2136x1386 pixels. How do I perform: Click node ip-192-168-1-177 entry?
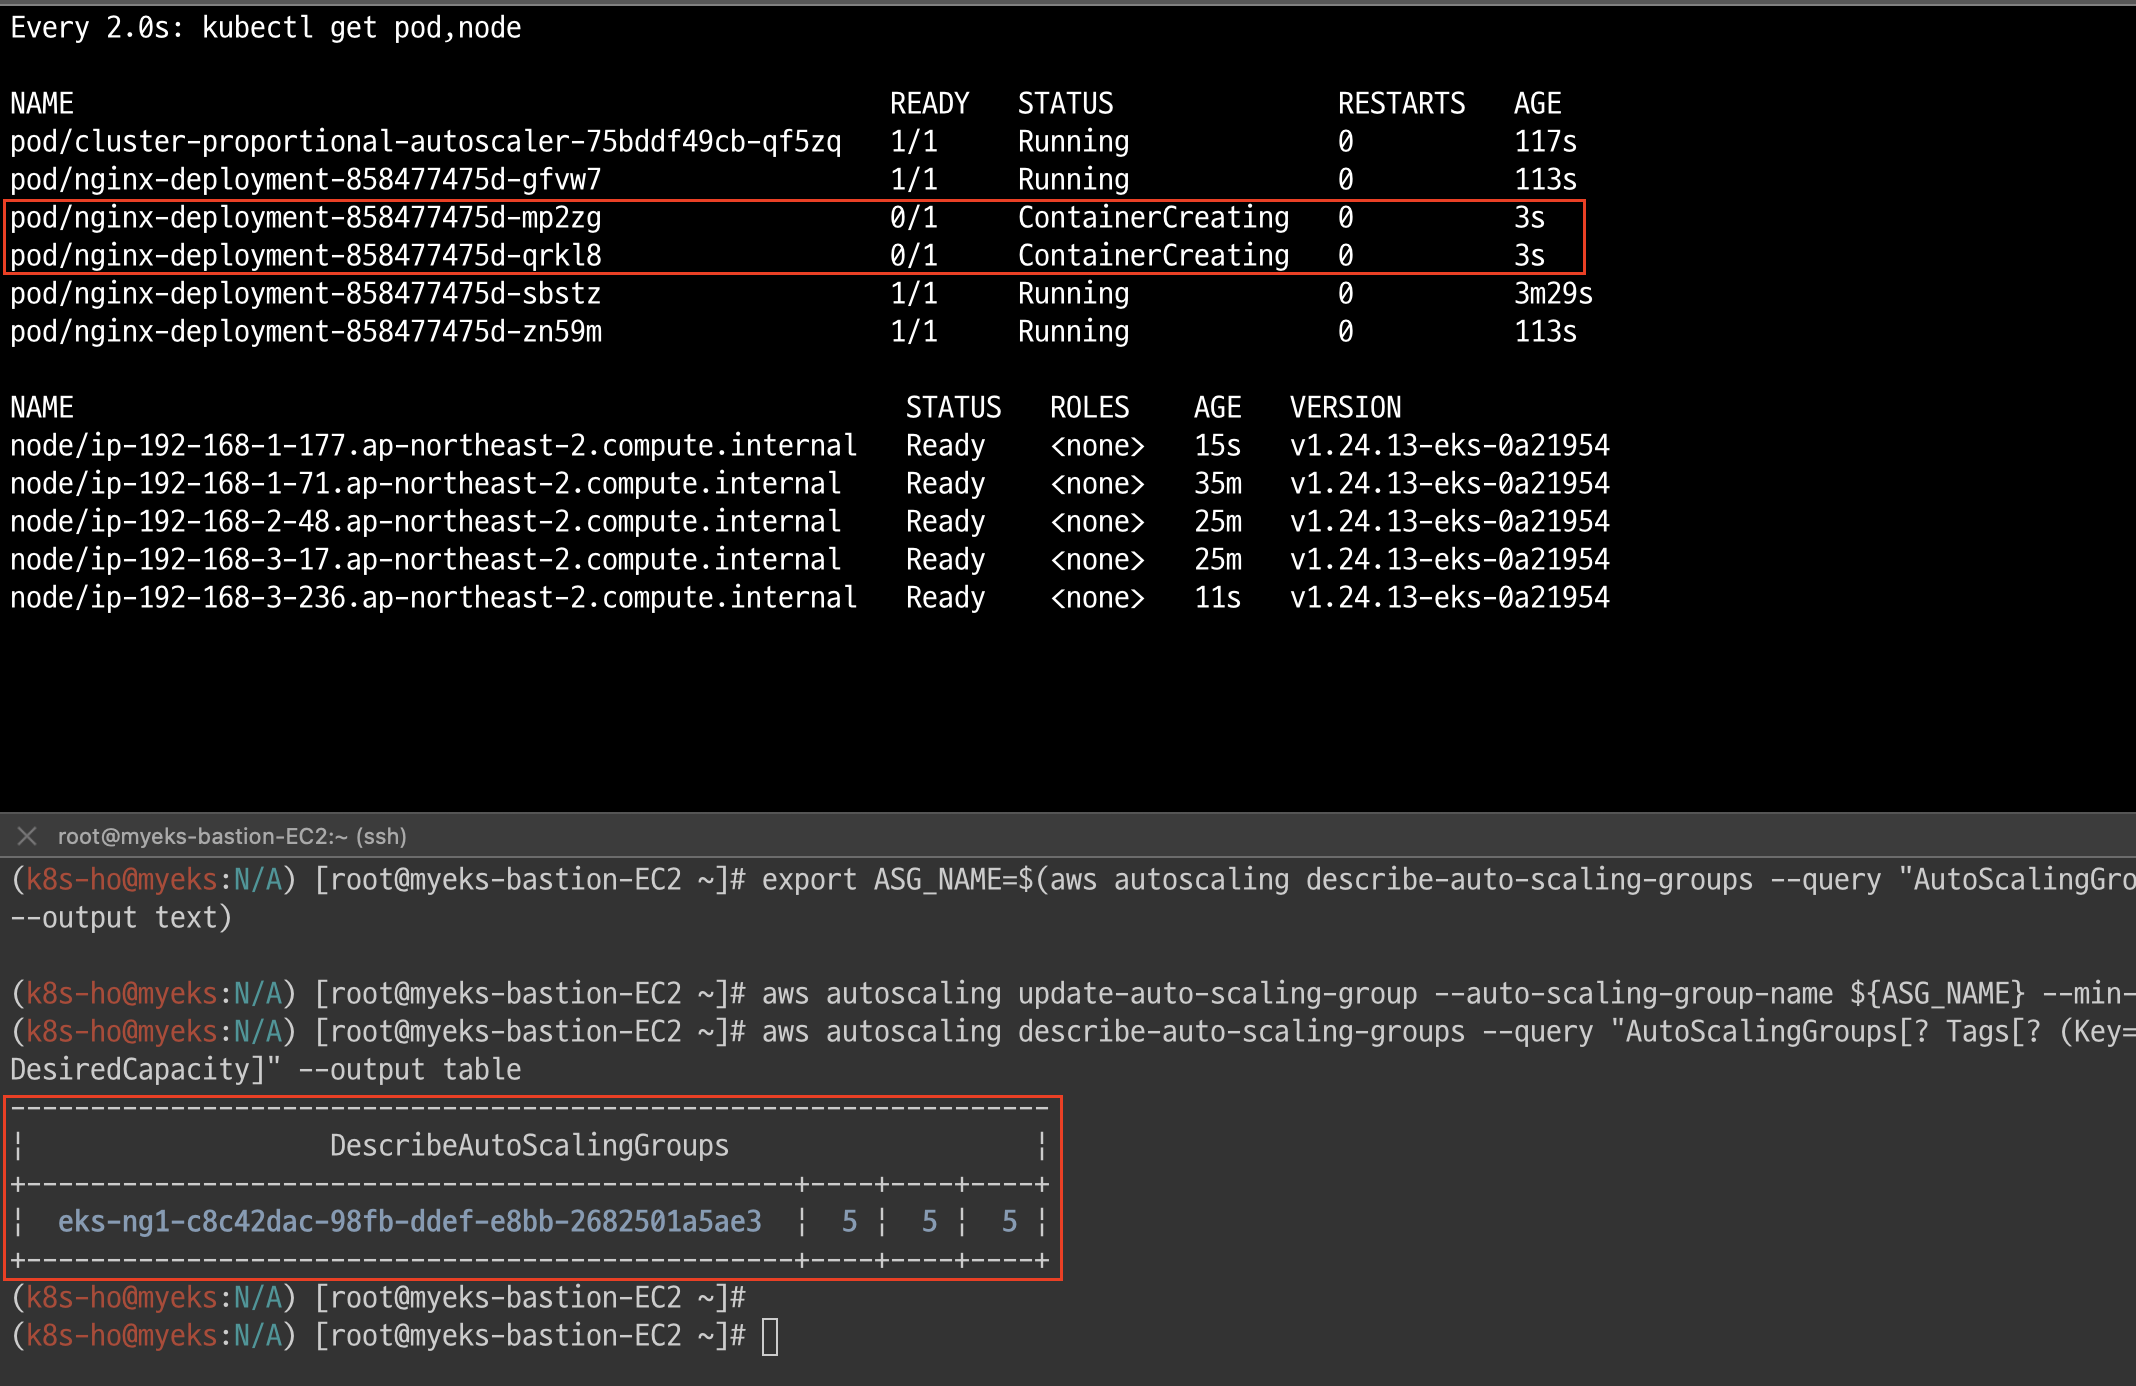(x=432, y=446)
